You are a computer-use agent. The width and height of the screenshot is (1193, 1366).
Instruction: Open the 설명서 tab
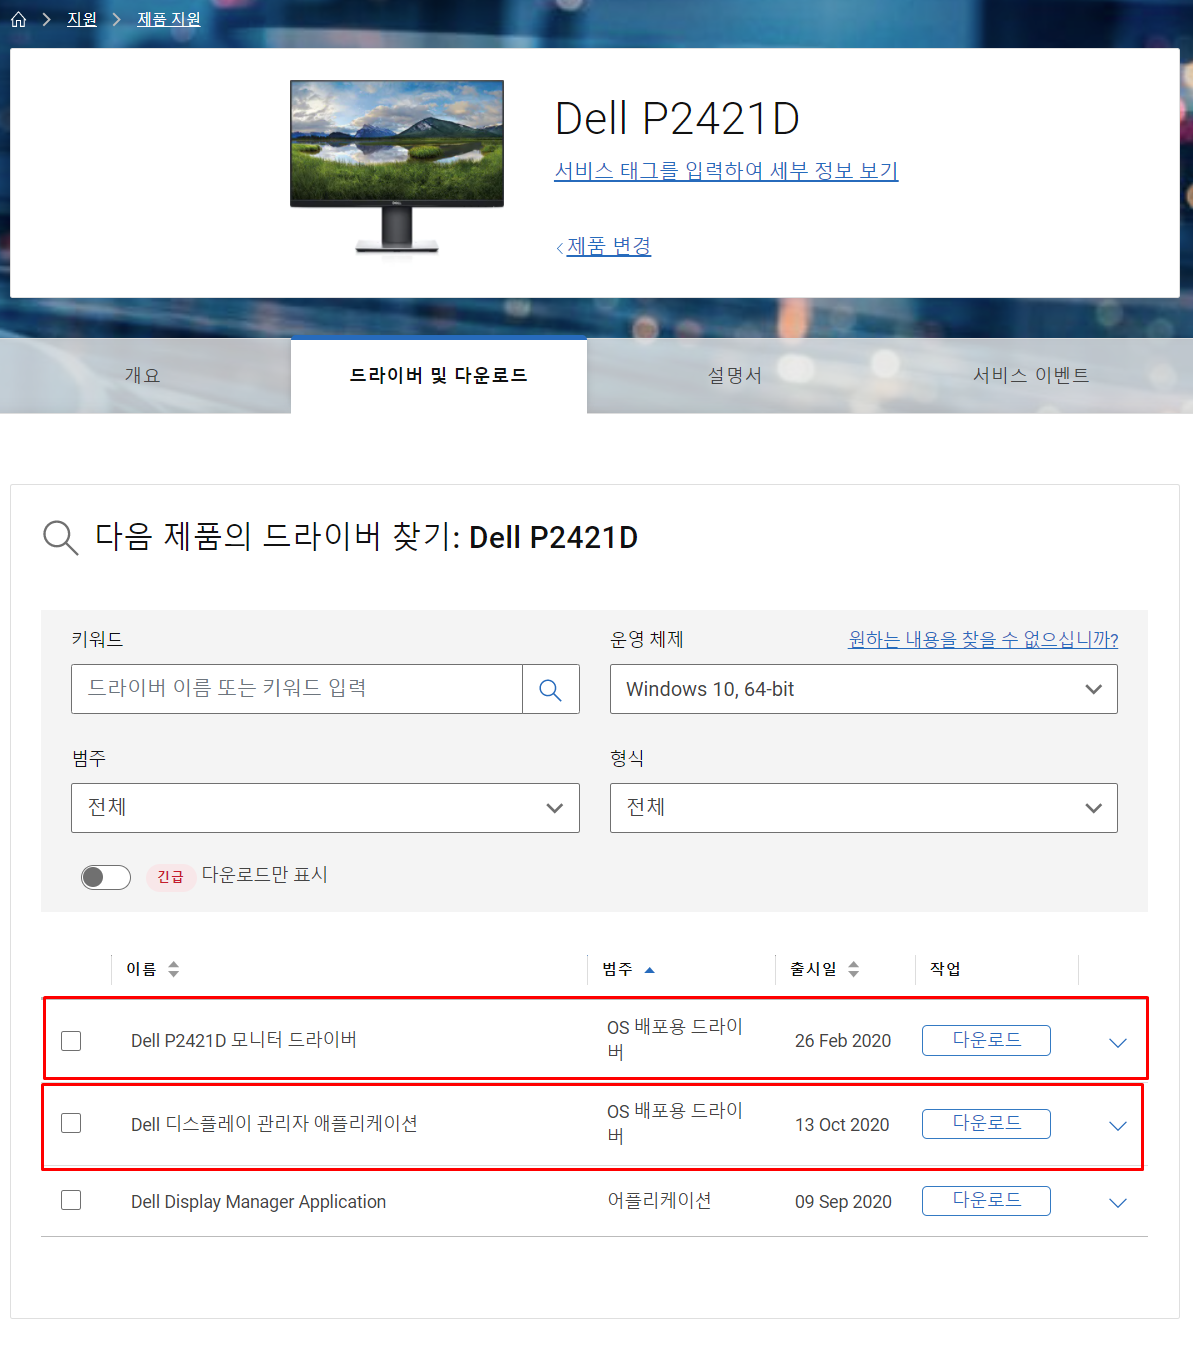point(735,375)
